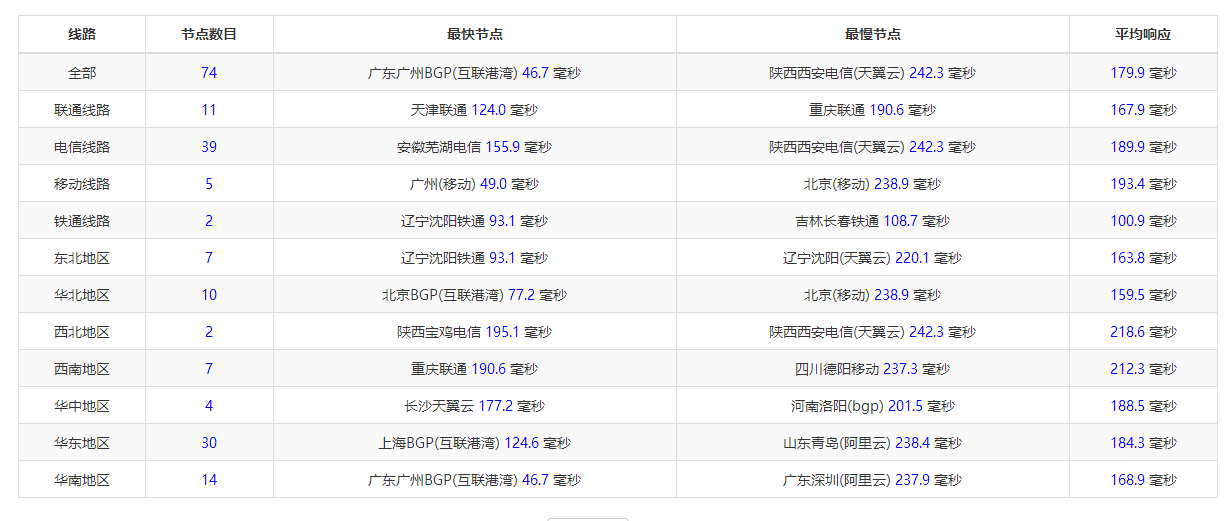The width and height of the screenshot is (1228, 521).
Task: Click 218.6 average response in 西北地区 row
Action: click(x=1143, y=332)
